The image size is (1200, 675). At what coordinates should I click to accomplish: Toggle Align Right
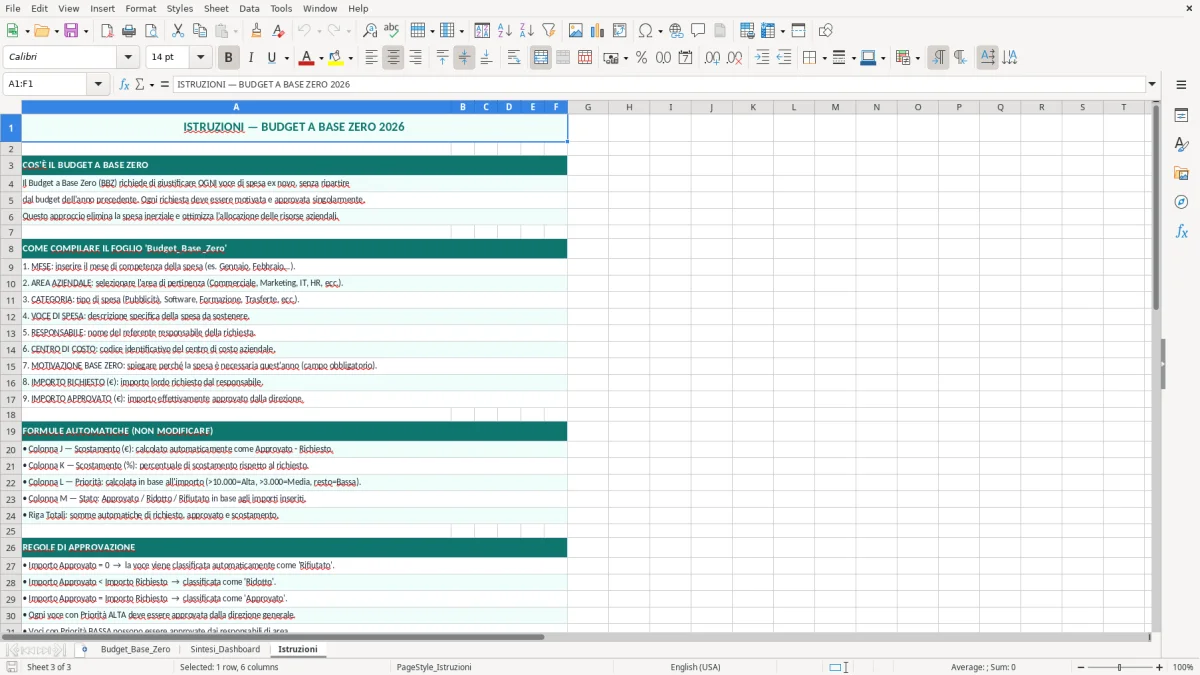[x=415, y=58]
